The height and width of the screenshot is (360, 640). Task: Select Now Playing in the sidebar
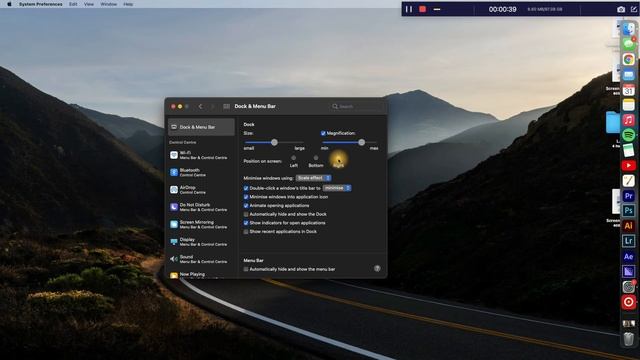tap(201, 275)
